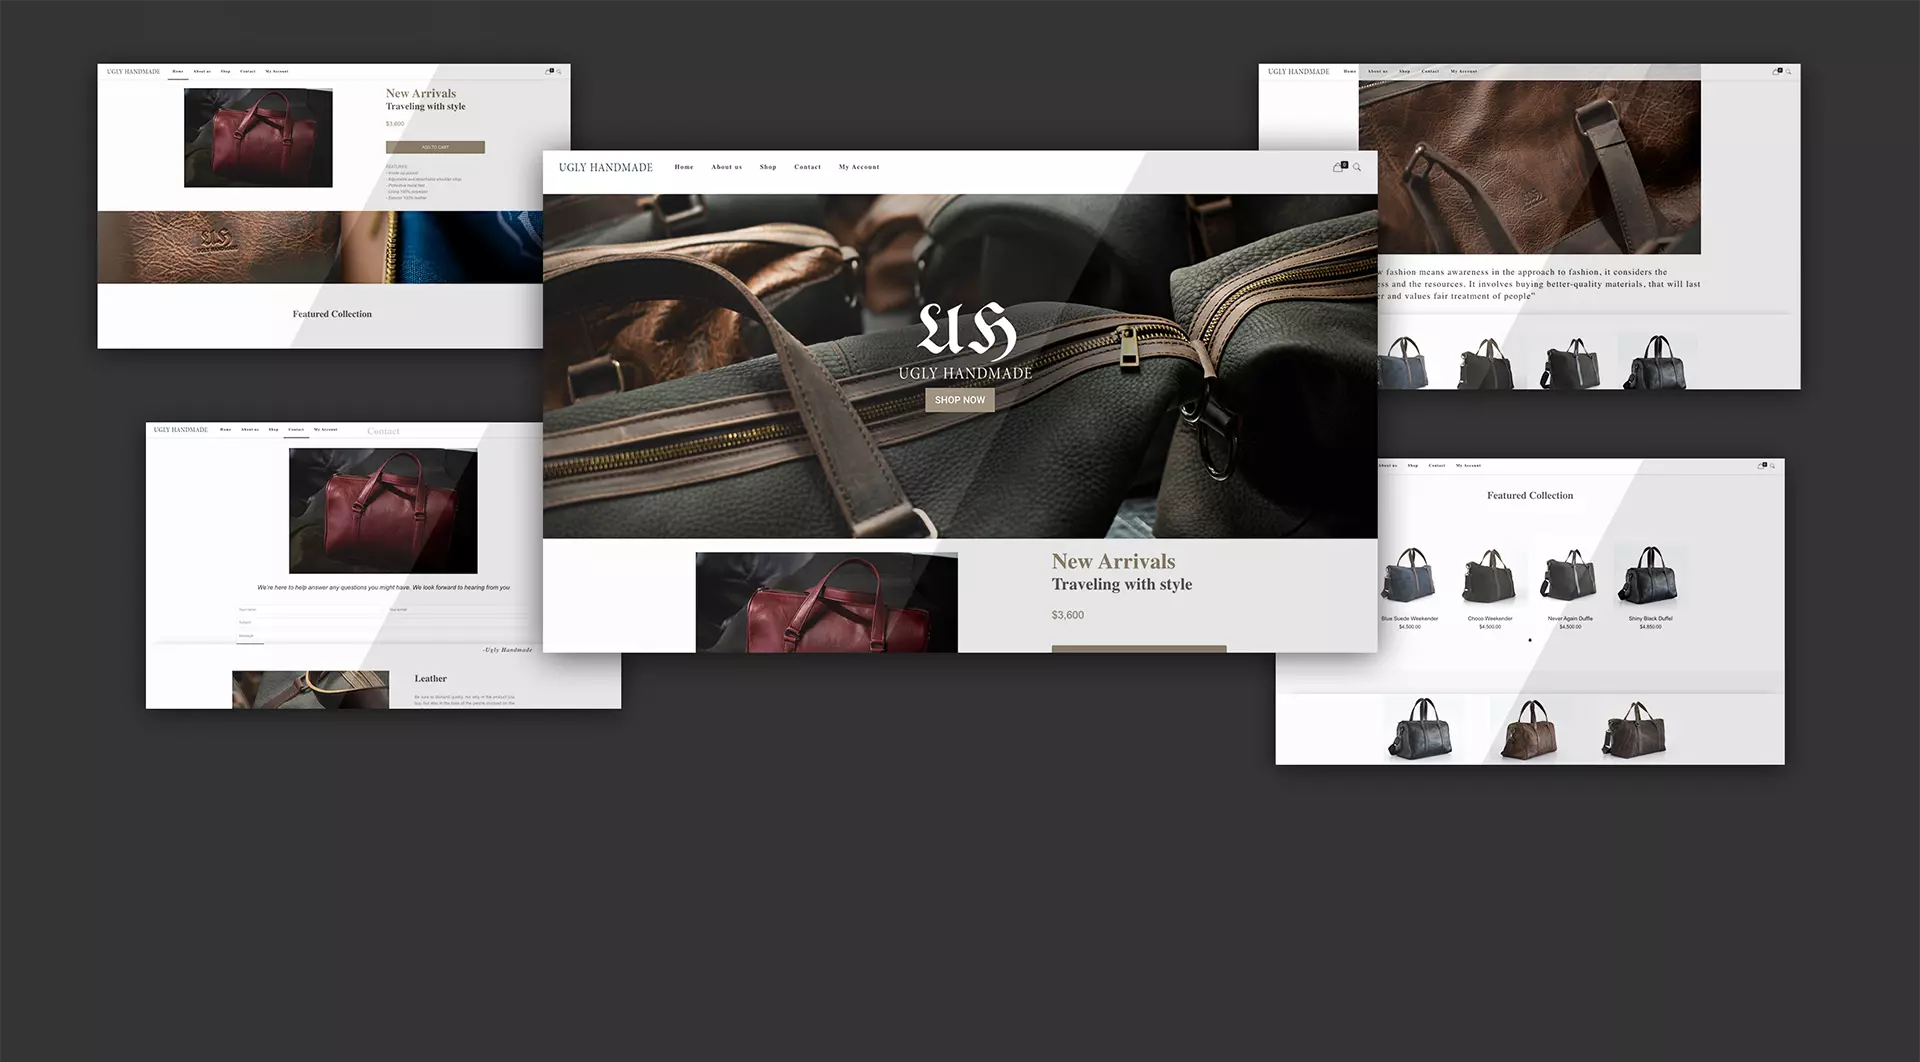
Task: Click the carousel dot under Featured Collection products
Action: [x=1529, y=640]
